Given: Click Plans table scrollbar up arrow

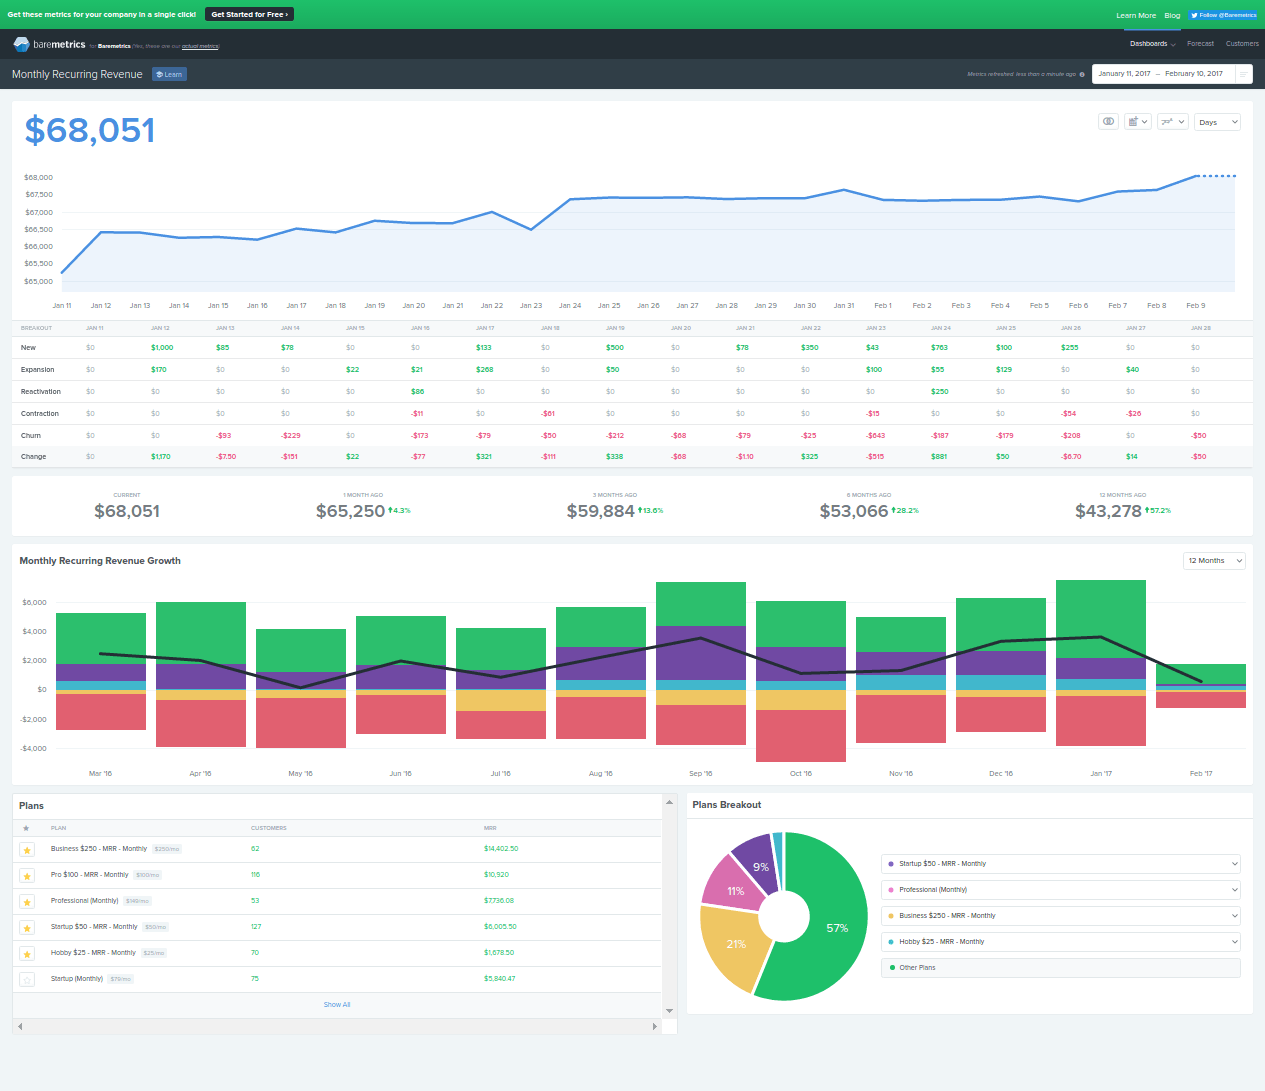Looking at the screenshot, I should point(670,803).
